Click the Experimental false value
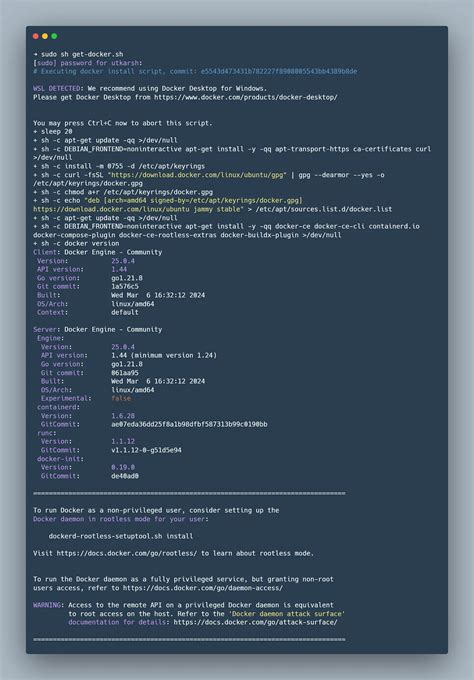 coord(121,399)
